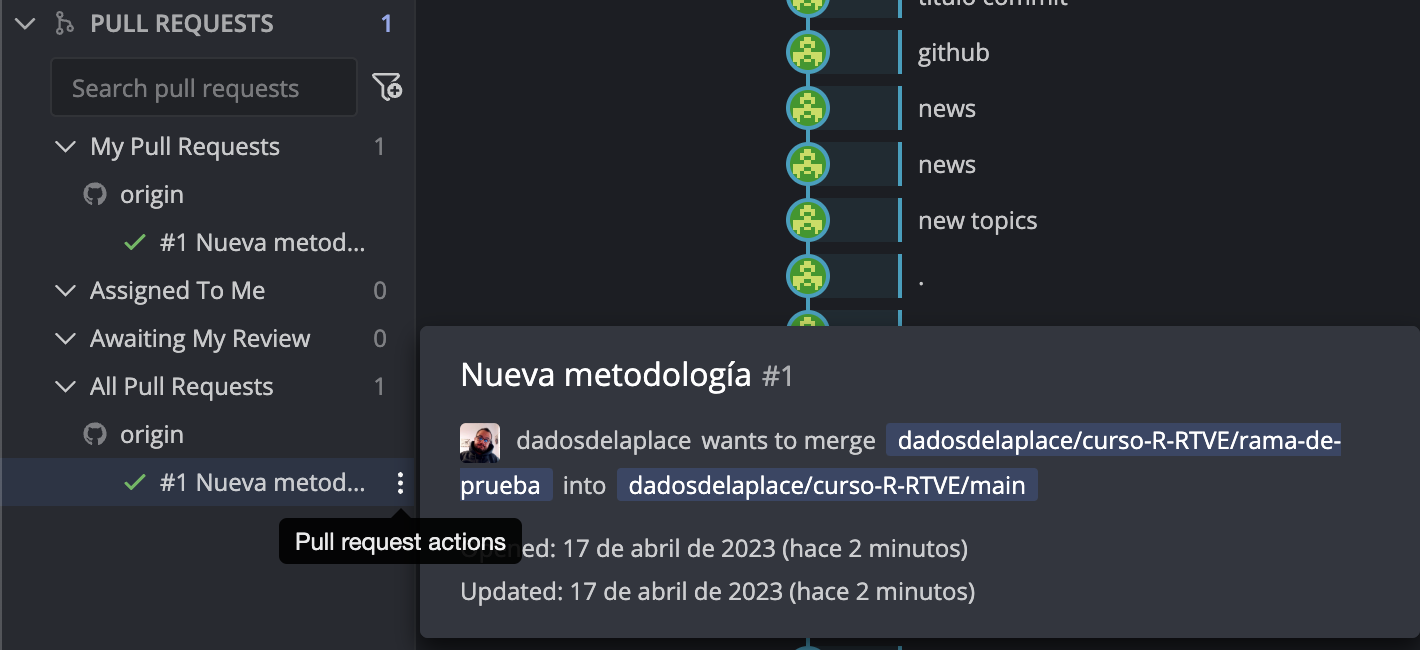This screenshot has height=650, width=1420.
Task: Collapse the My Pull Requests group
Action: pos(66,147)
